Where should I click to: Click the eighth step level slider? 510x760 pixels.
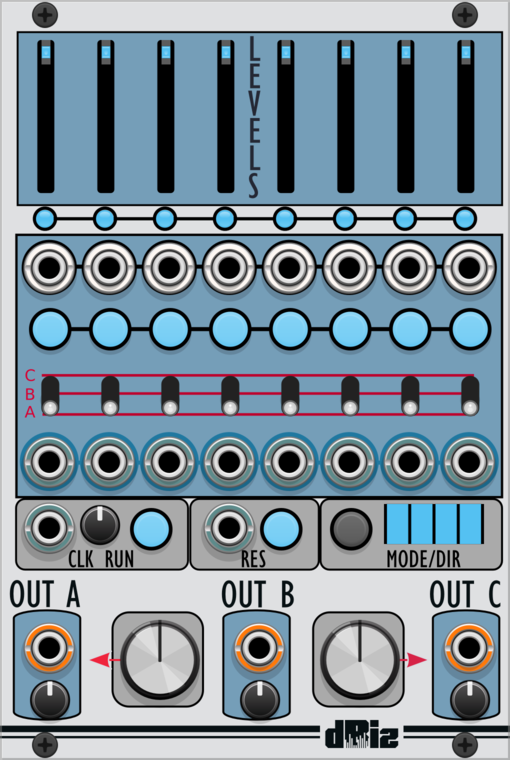click(466, 117)
